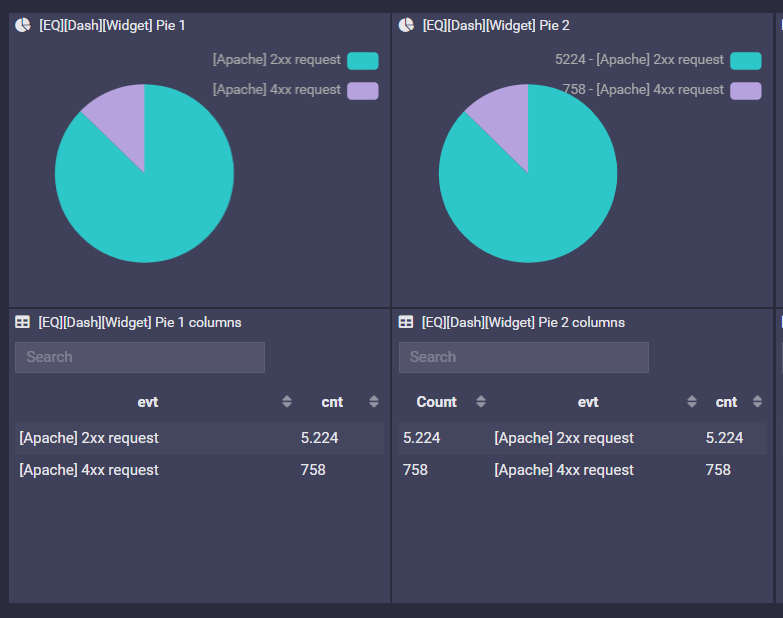This screenshot has height=618, width=783.
Task: Click '[EQ][Dash][Widget] Pie 1' widget title
Action: click(x=112, y=25)
